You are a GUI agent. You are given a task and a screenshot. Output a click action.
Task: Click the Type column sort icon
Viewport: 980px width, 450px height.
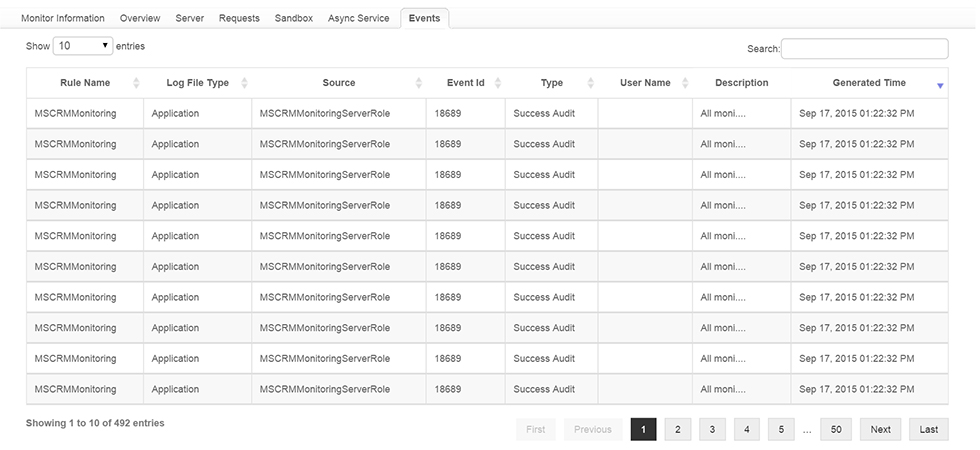tap(591, 83)
